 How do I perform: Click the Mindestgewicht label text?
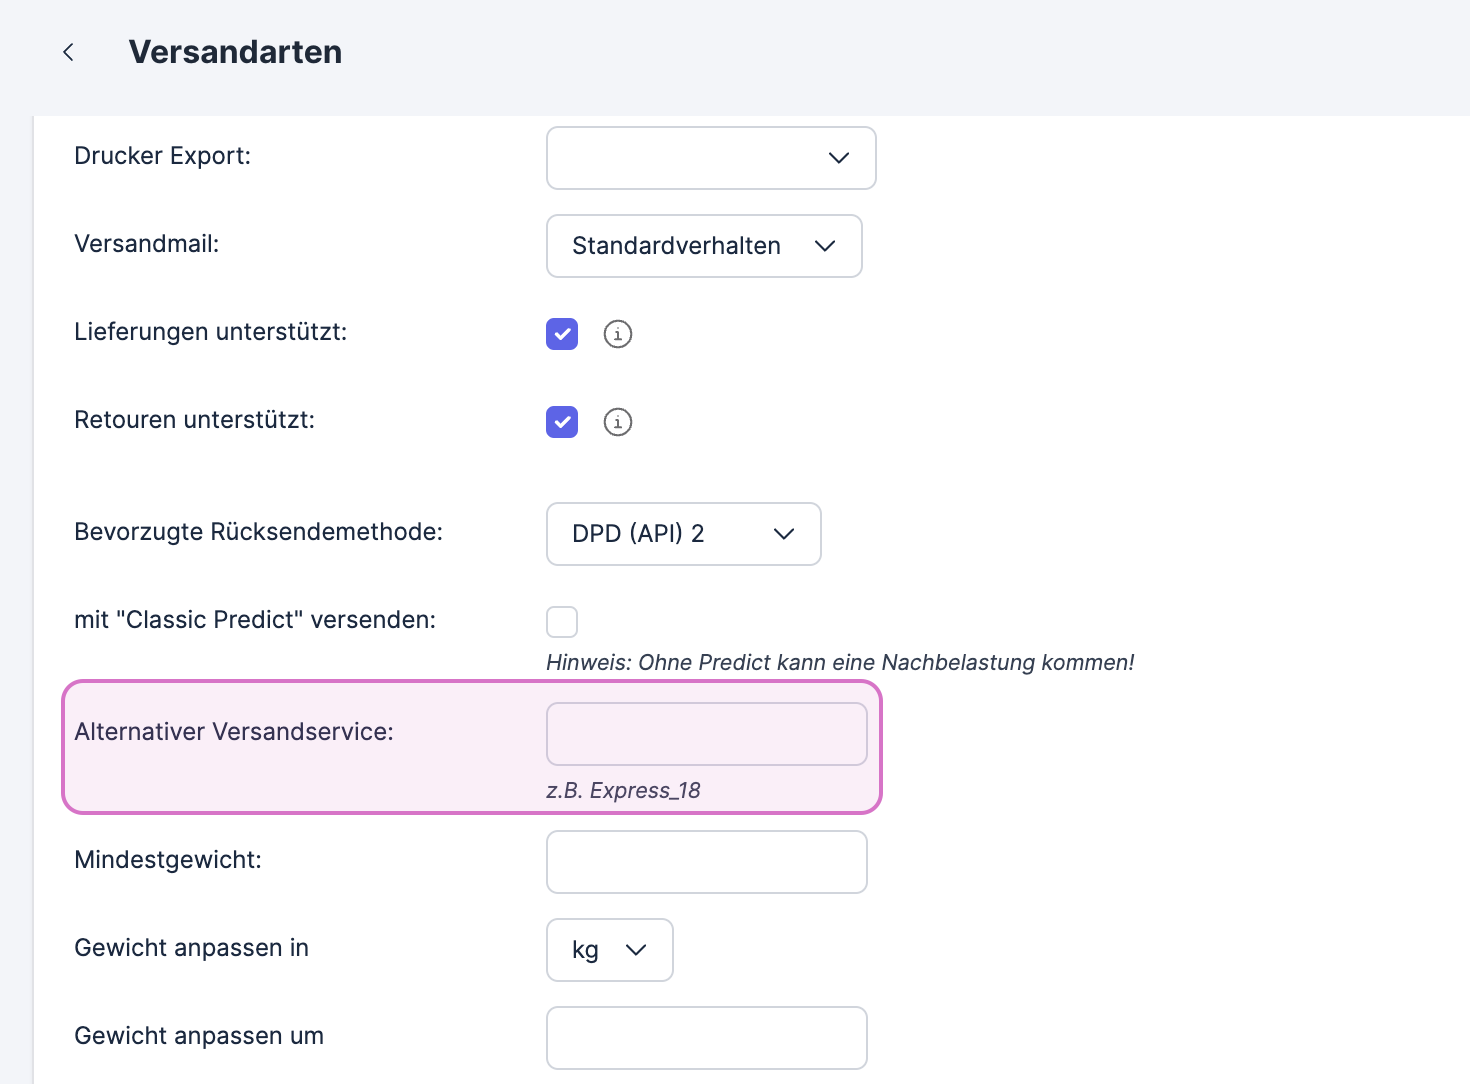168,860
